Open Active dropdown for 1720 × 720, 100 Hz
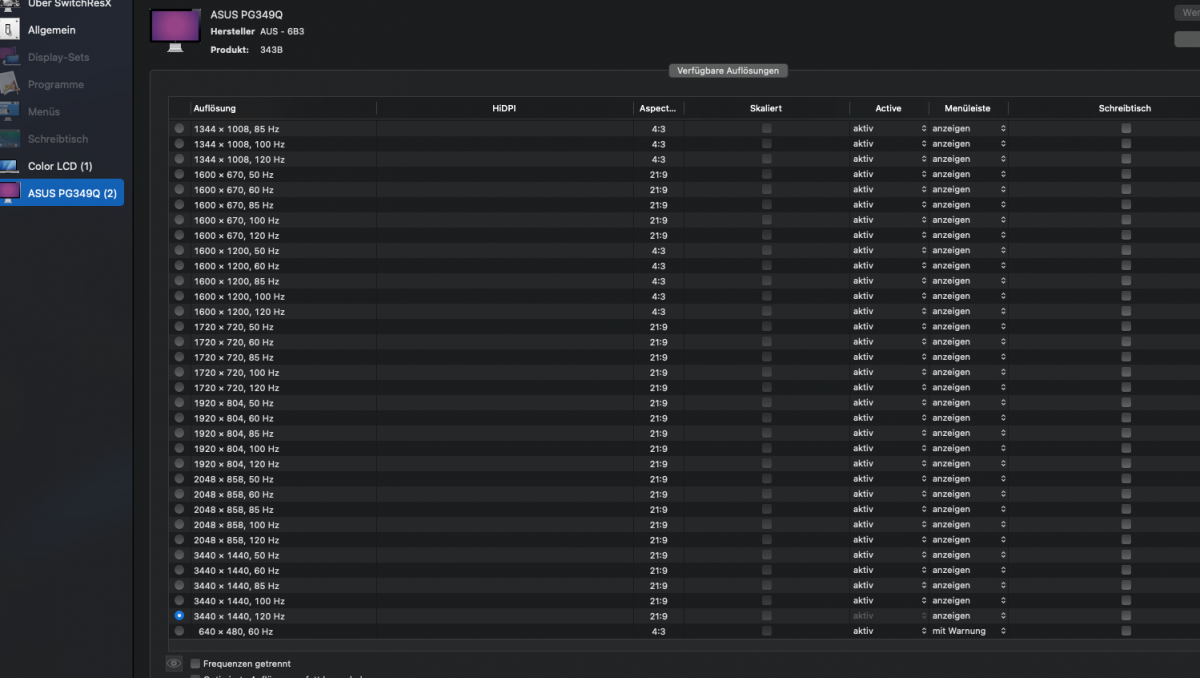Image resolution: width=1200 pixels, height=678 pixels. [x=889, y=372]
